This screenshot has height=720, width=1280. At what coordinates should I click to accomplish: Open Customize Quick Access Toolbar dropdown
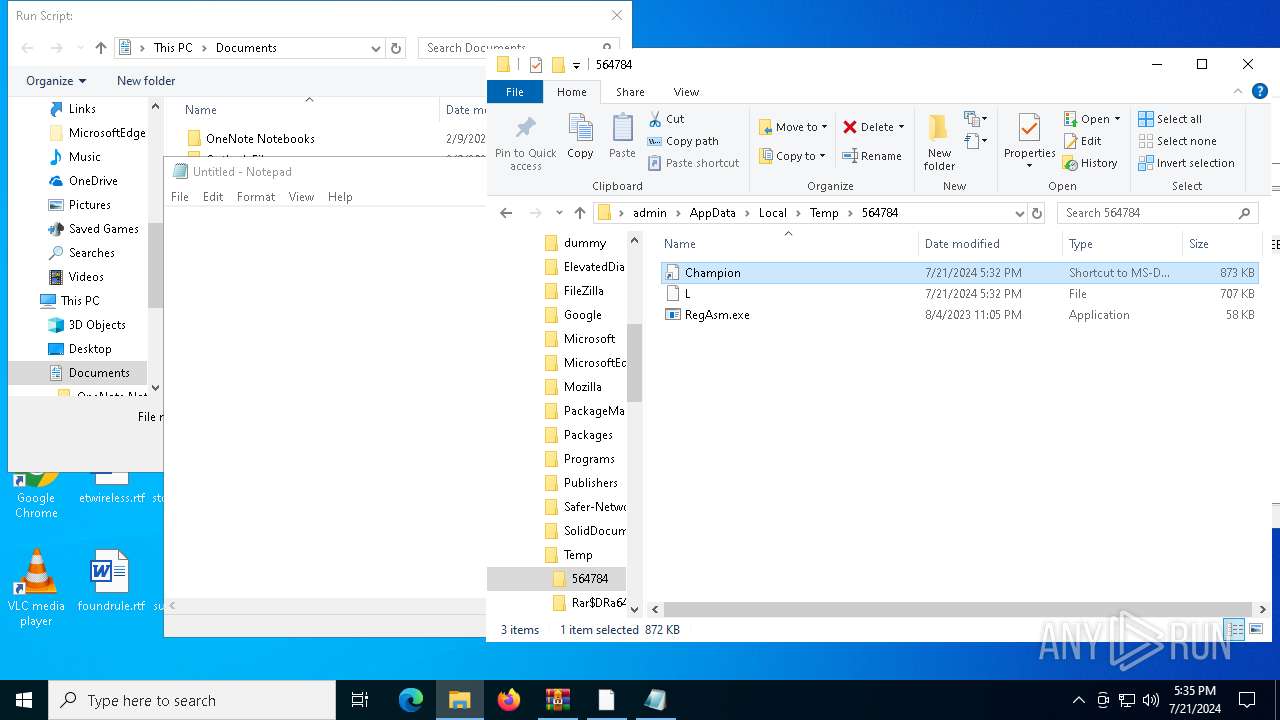tap(576, 66)
